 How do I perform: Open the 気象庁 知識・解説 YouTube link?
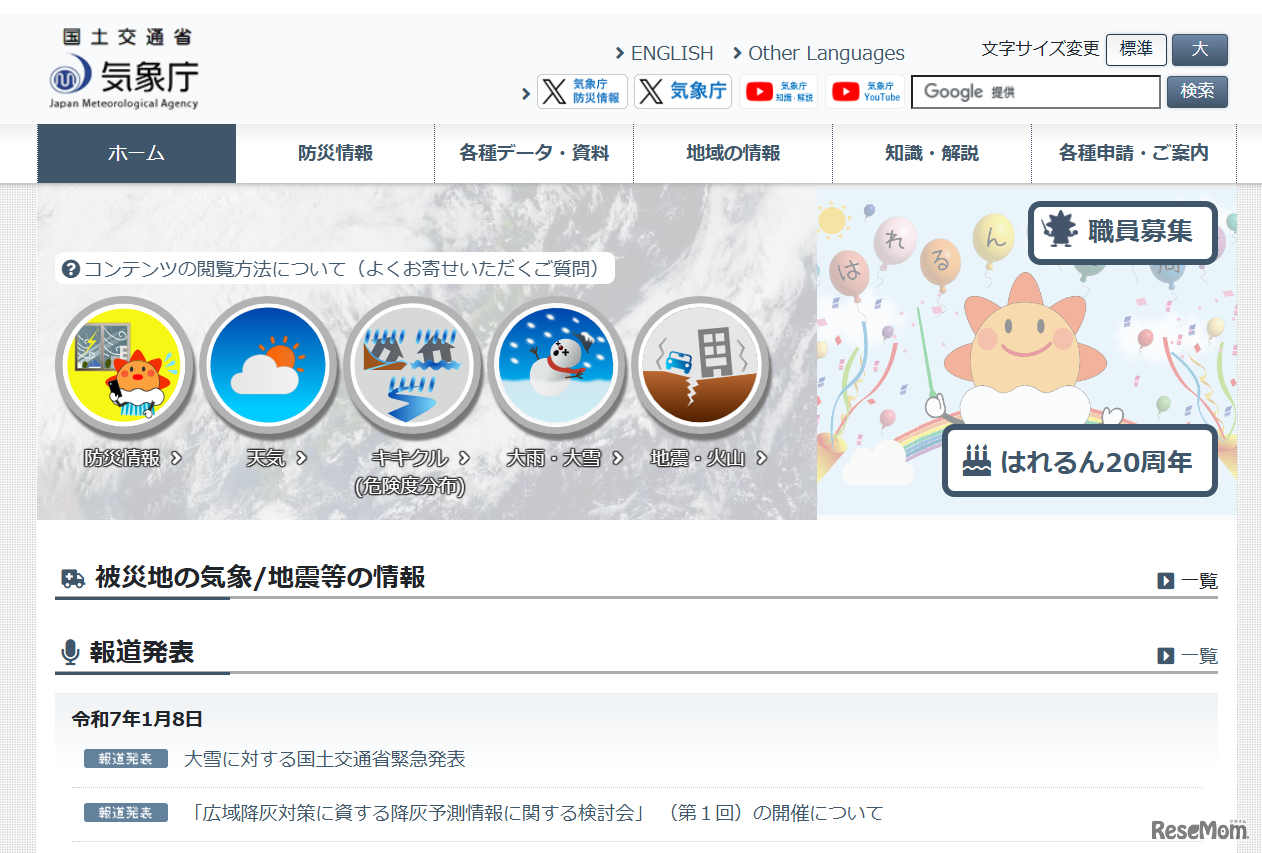tap(779, 91)
